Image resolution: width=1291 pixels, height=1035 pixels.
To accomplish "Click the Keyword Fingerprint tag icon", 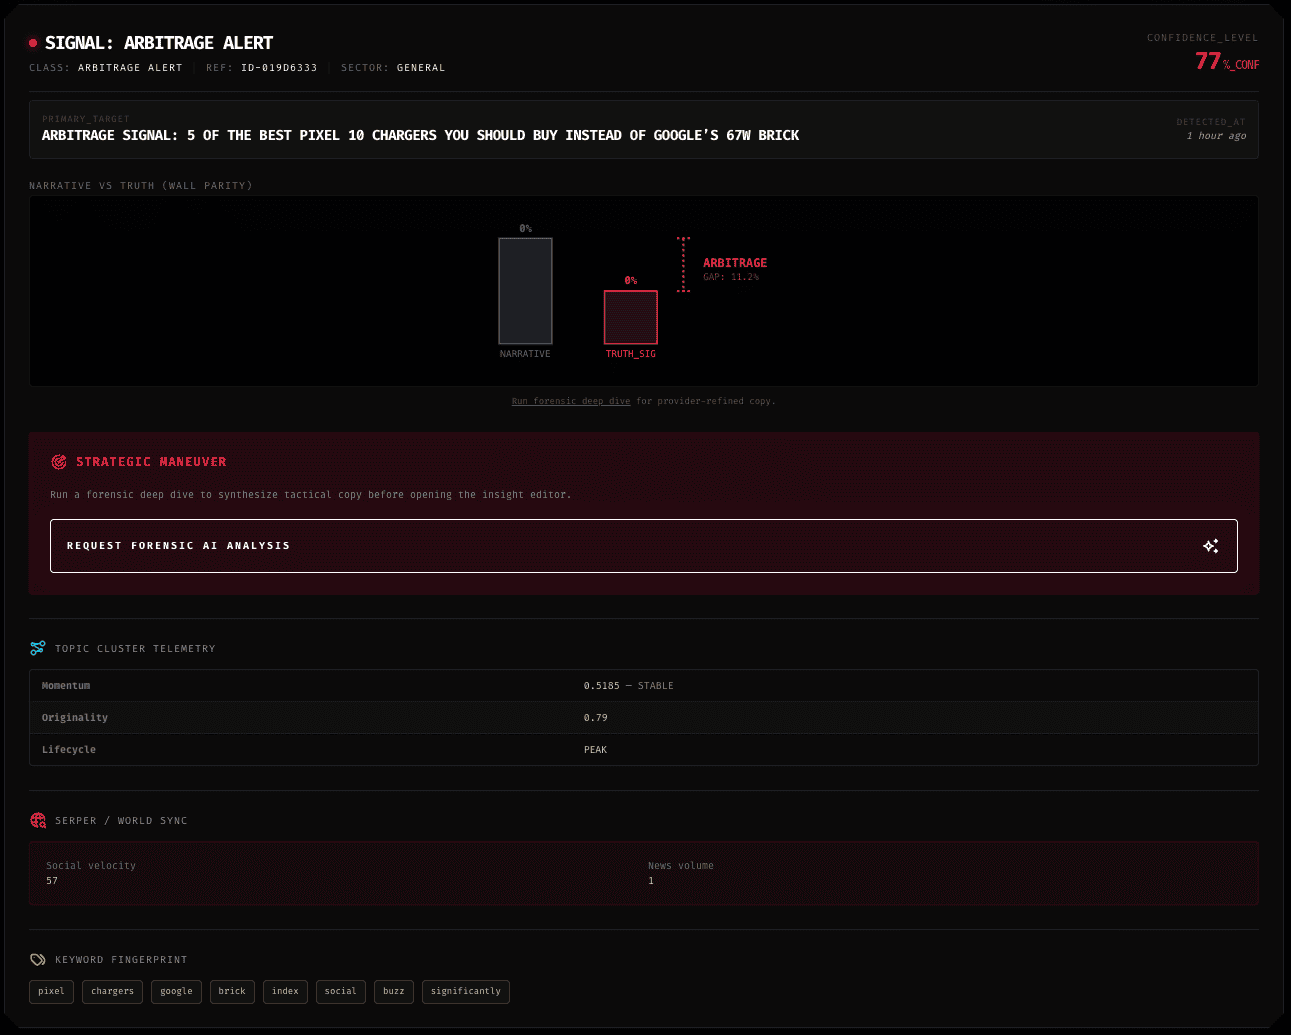I will pos(38,959).
